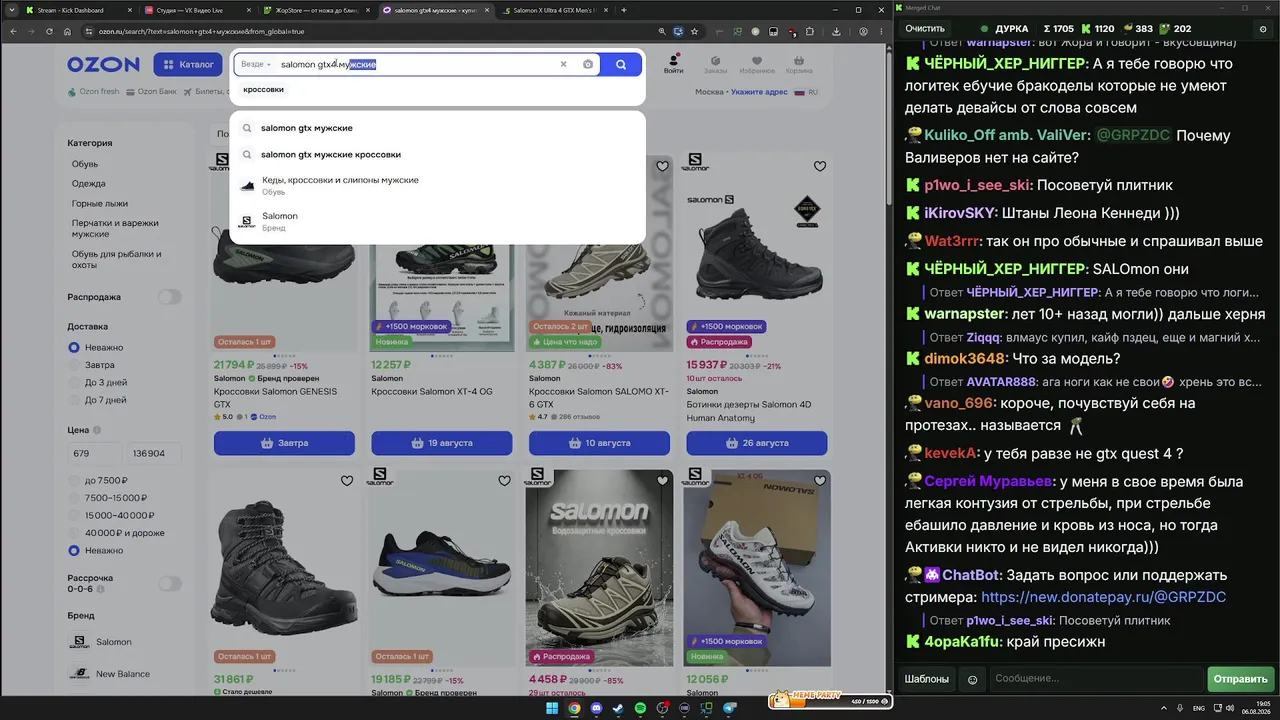Viewport: 1280px width, 720px height.
Task: Click the Ozon logo in the header
Action: (103, 64)
